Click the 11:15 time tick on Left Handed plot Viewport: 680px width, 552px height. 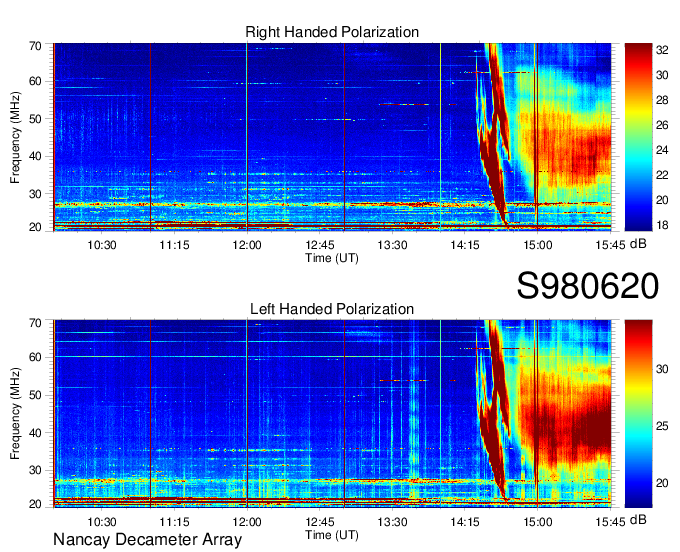[x=174, y=522]
